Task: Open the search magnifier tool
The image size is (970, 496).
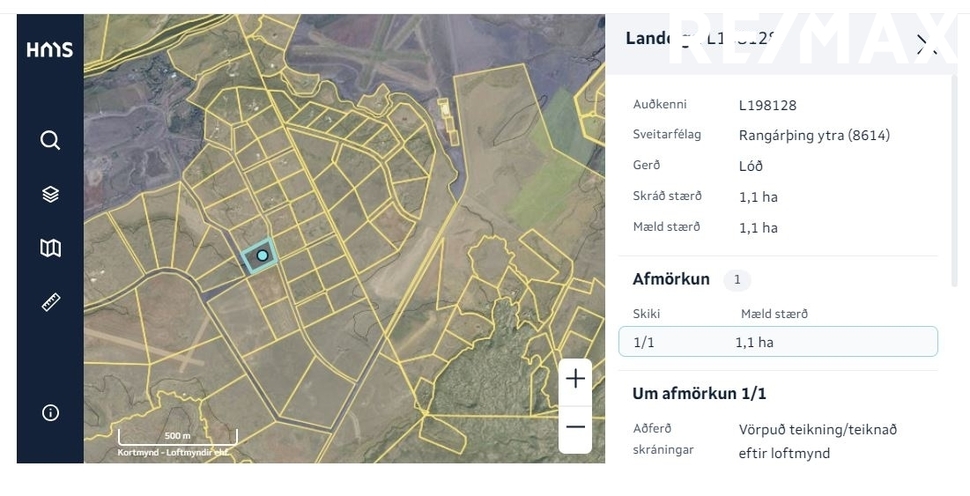Action: [50, 140]
